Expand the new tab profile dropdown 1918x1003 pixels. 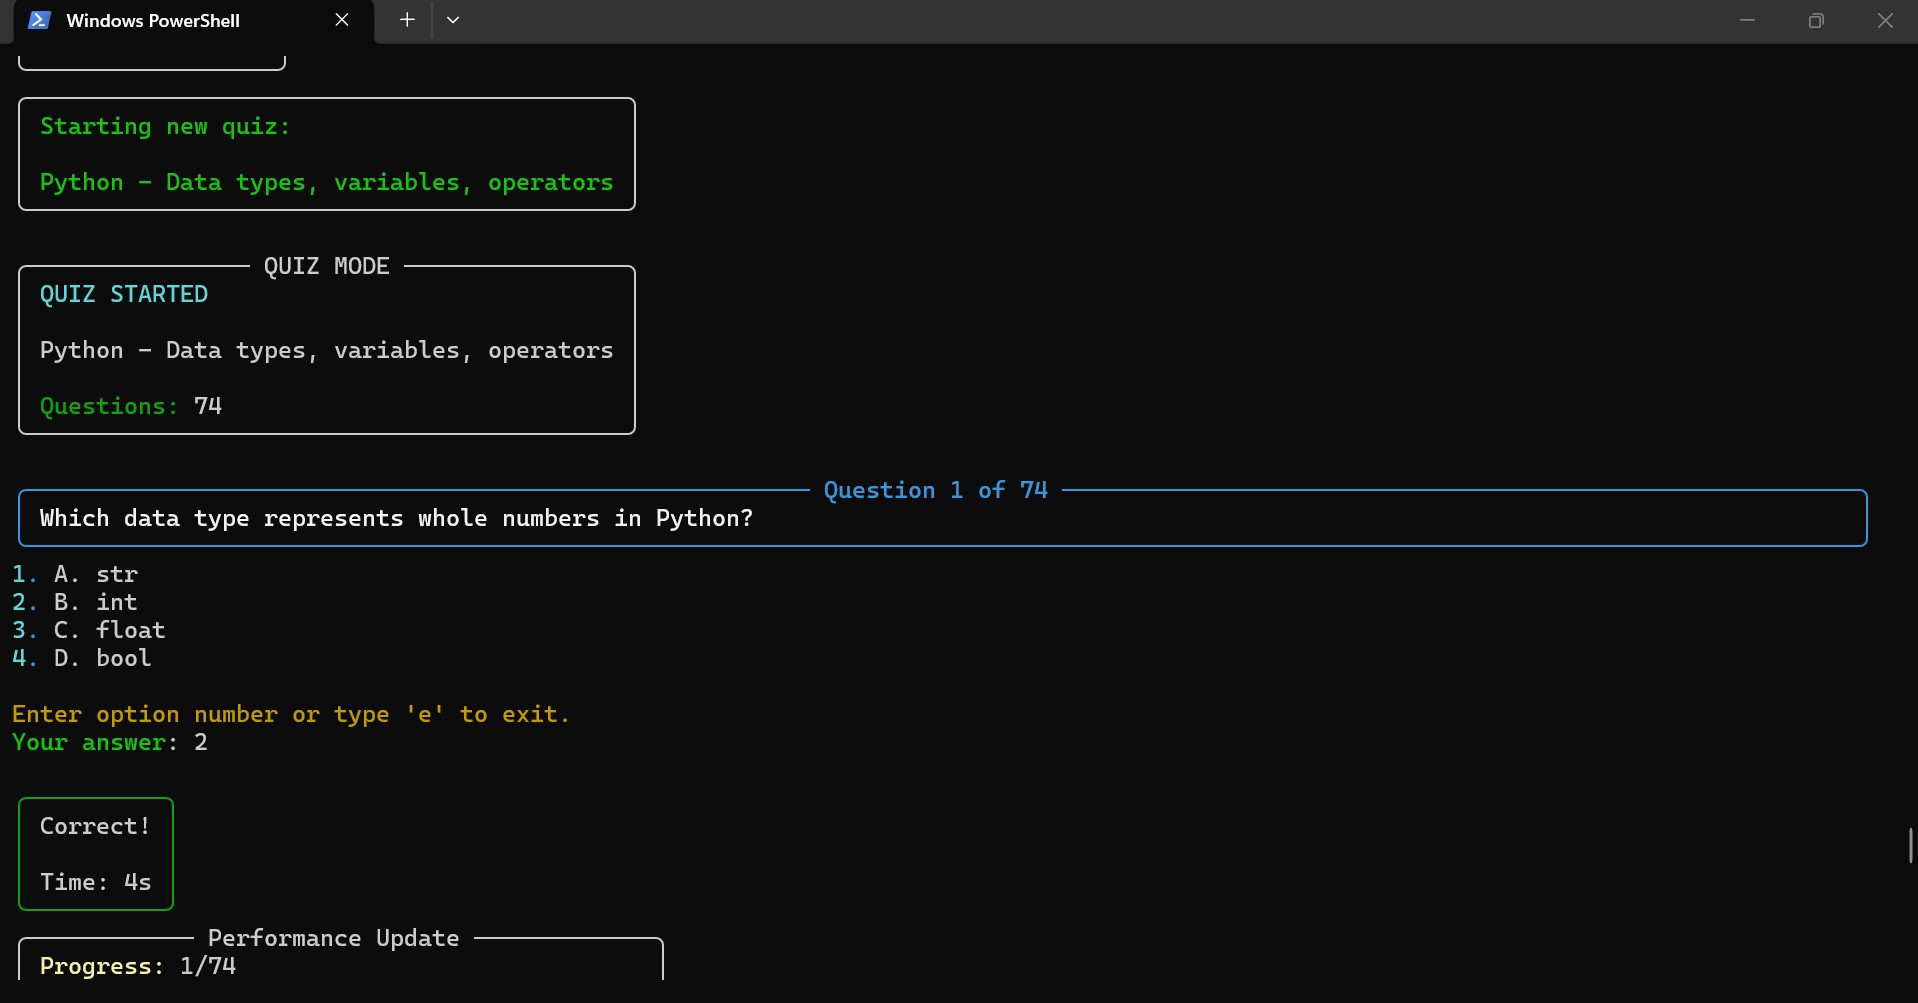click(453, 20)
